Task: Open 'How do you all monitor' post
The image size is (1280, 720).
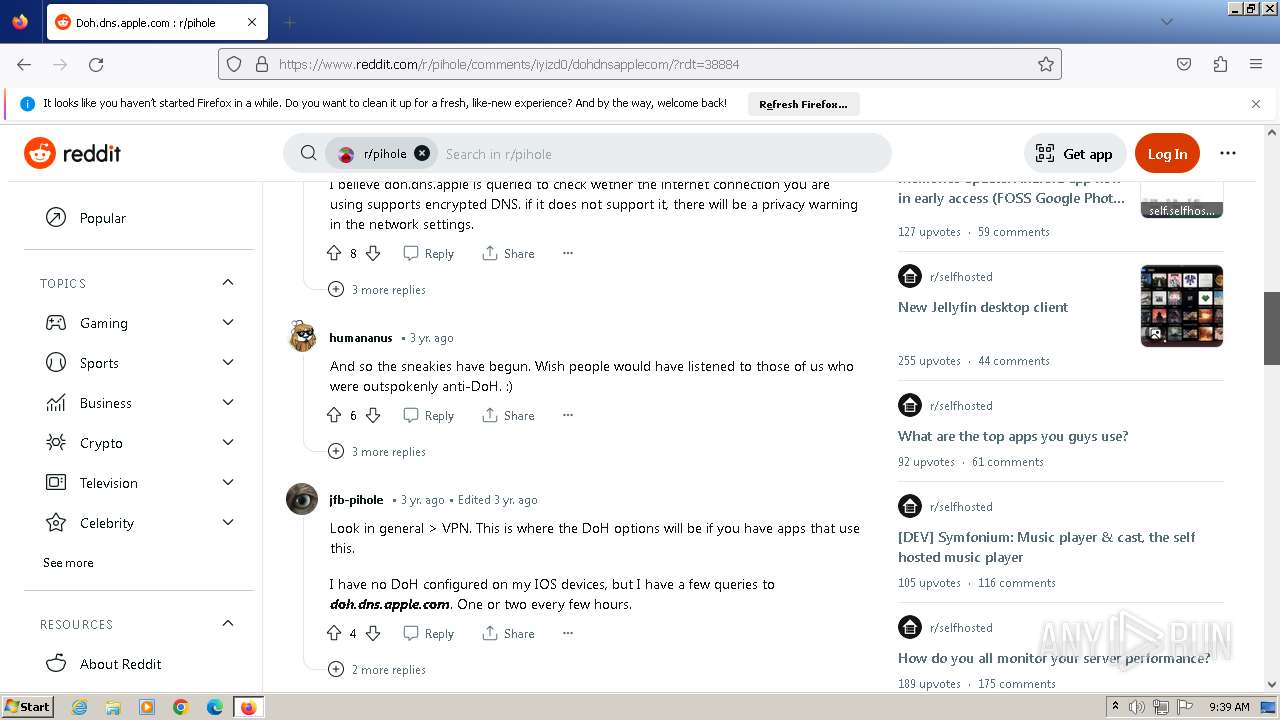Action: [1054, 658]
